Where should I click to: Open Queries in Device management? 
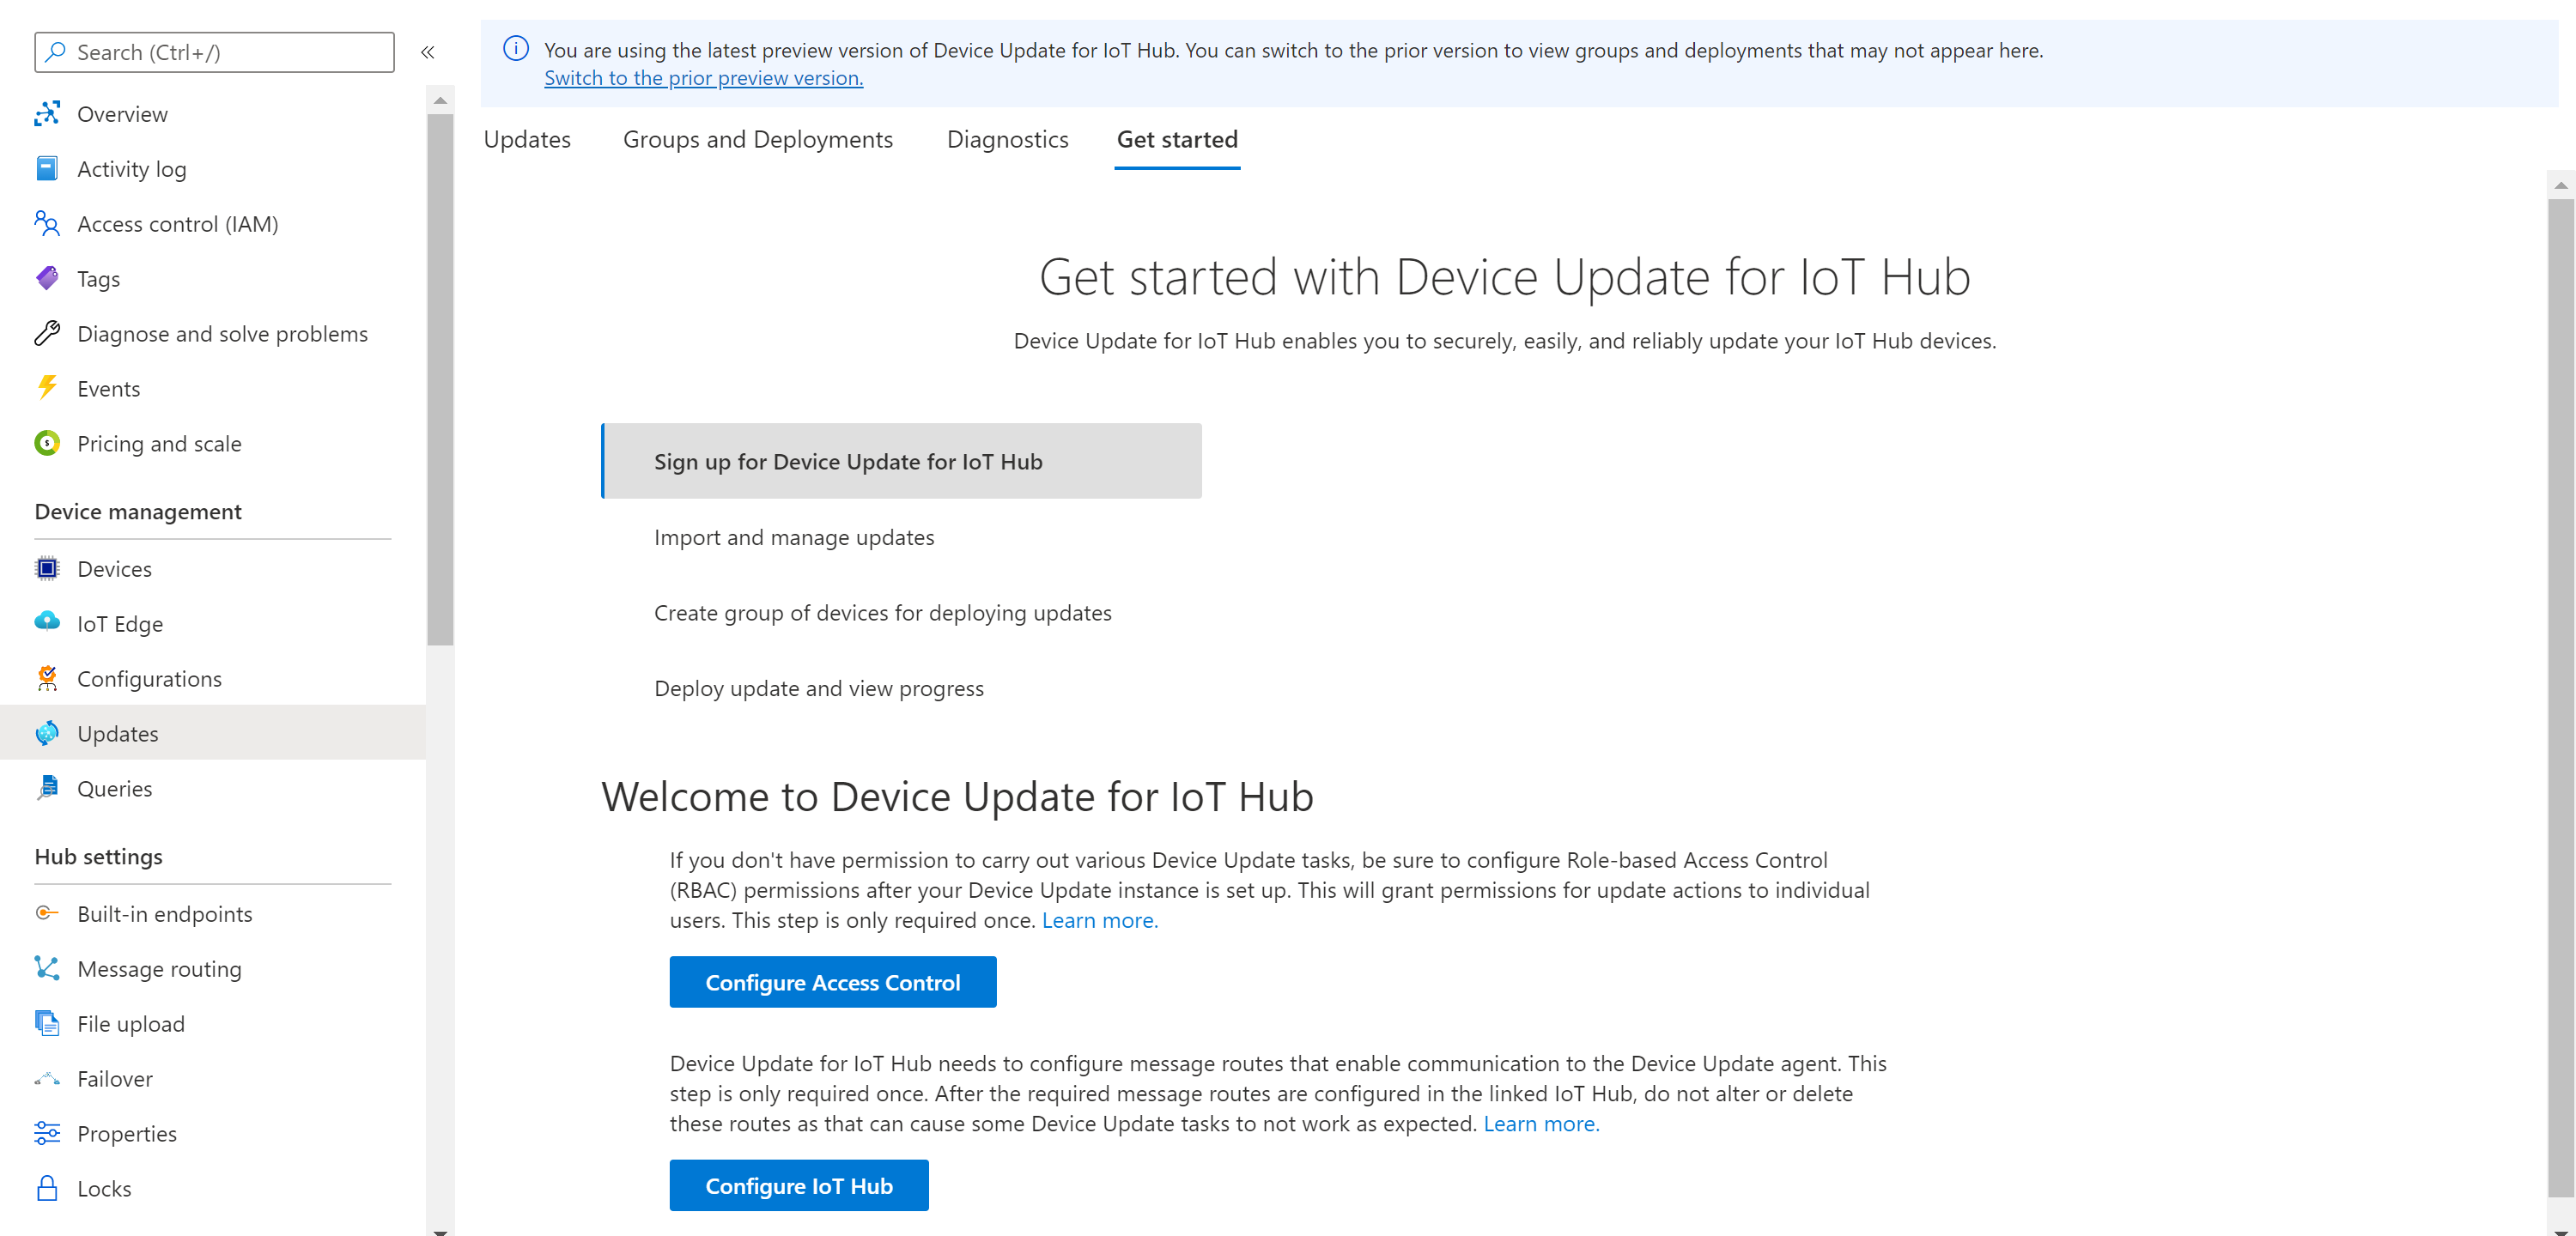[x=114, y=788]
